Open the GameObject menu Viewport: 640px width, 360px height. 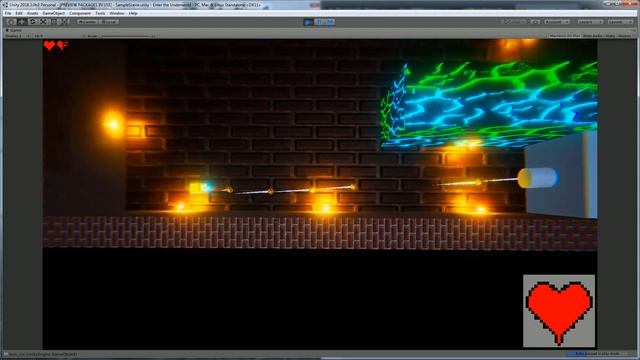[x=53, y=13]
